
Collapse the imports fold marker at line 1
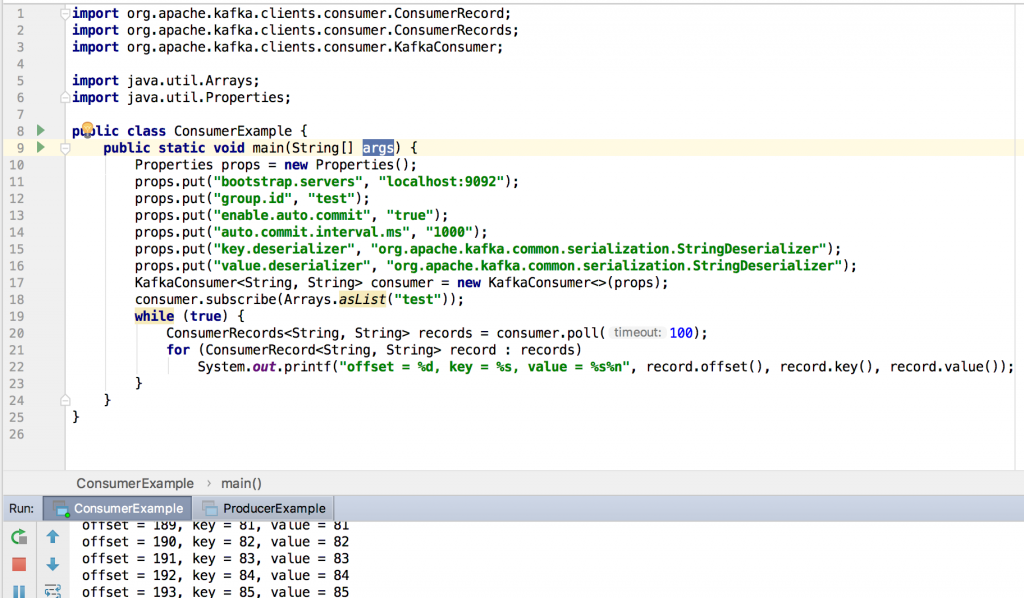point(65,13)
